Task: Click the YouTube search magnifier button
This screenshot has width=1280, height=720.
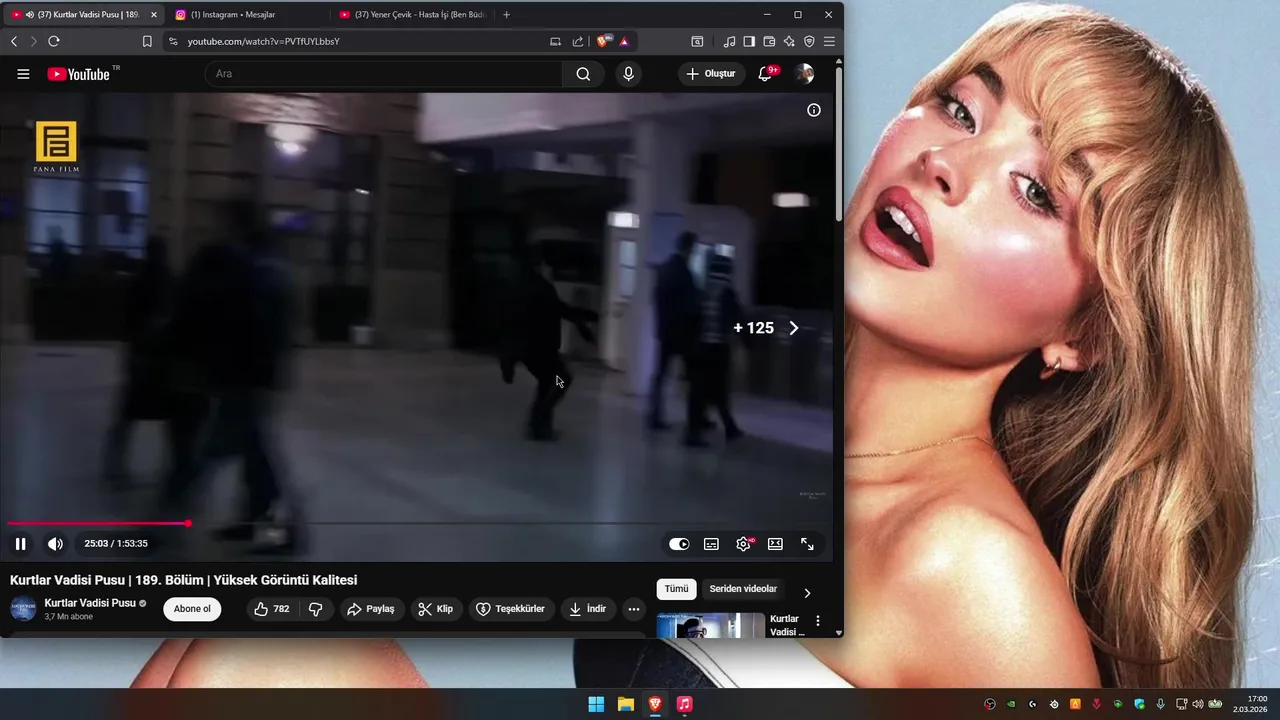Action: click(x=583, y=74)
